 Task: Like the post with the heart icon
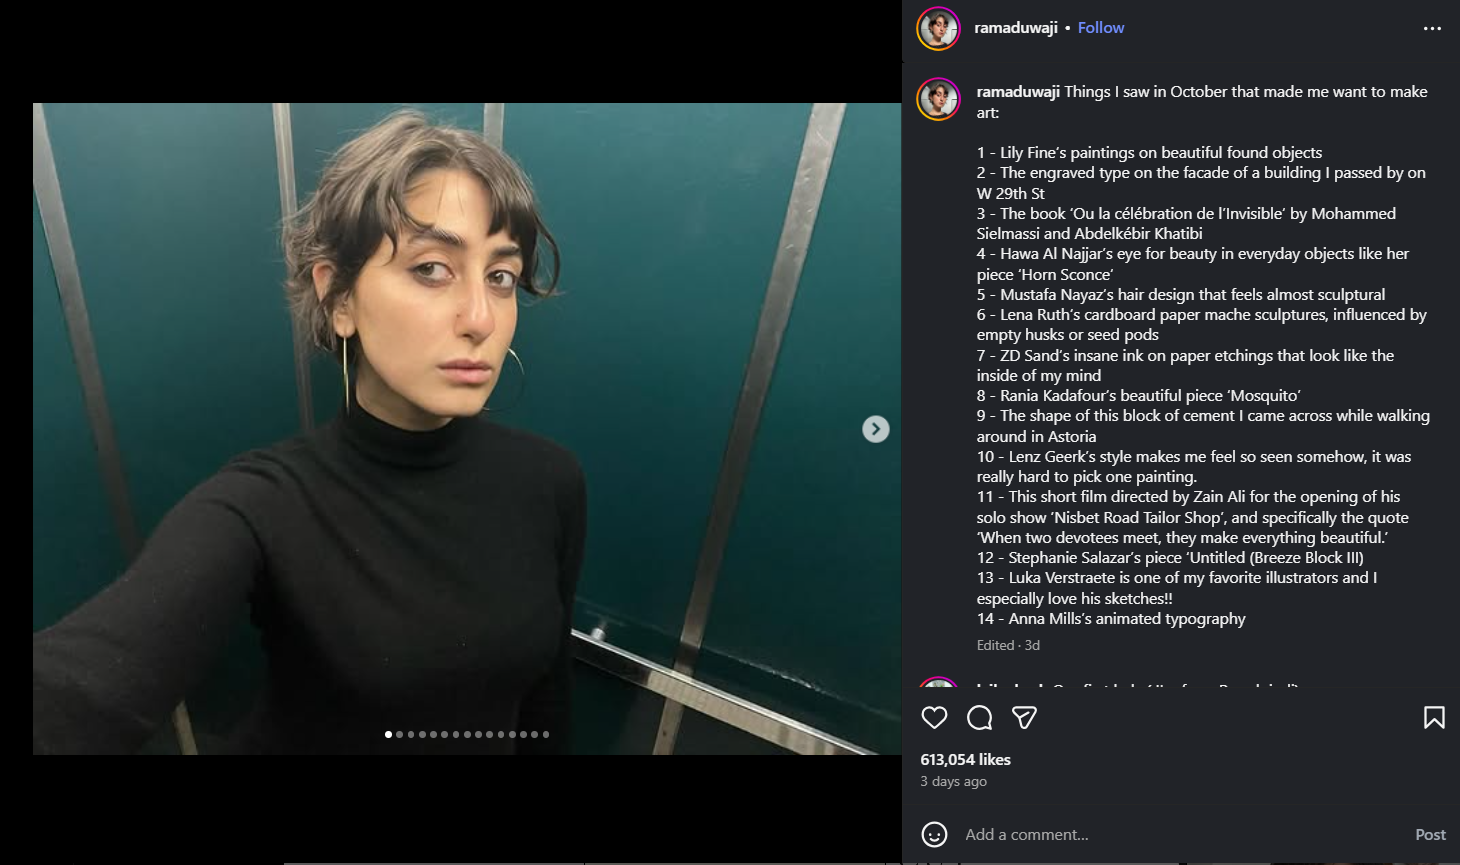tap(934, 717)
